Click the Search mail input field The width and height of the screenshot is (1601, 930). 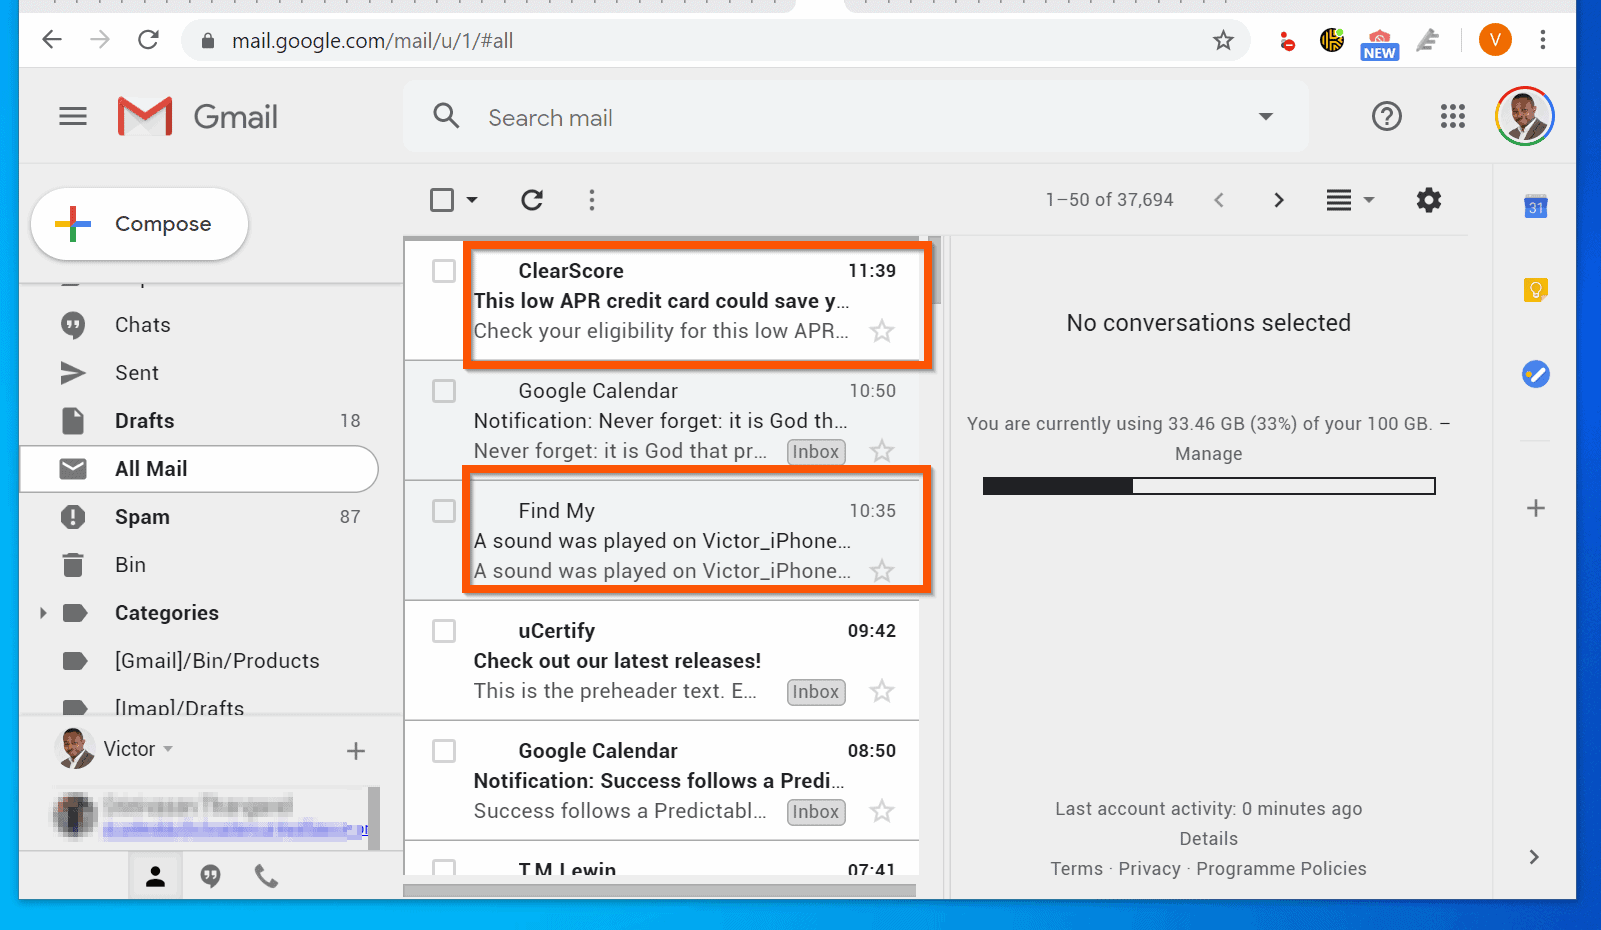[x=856, y=117]
